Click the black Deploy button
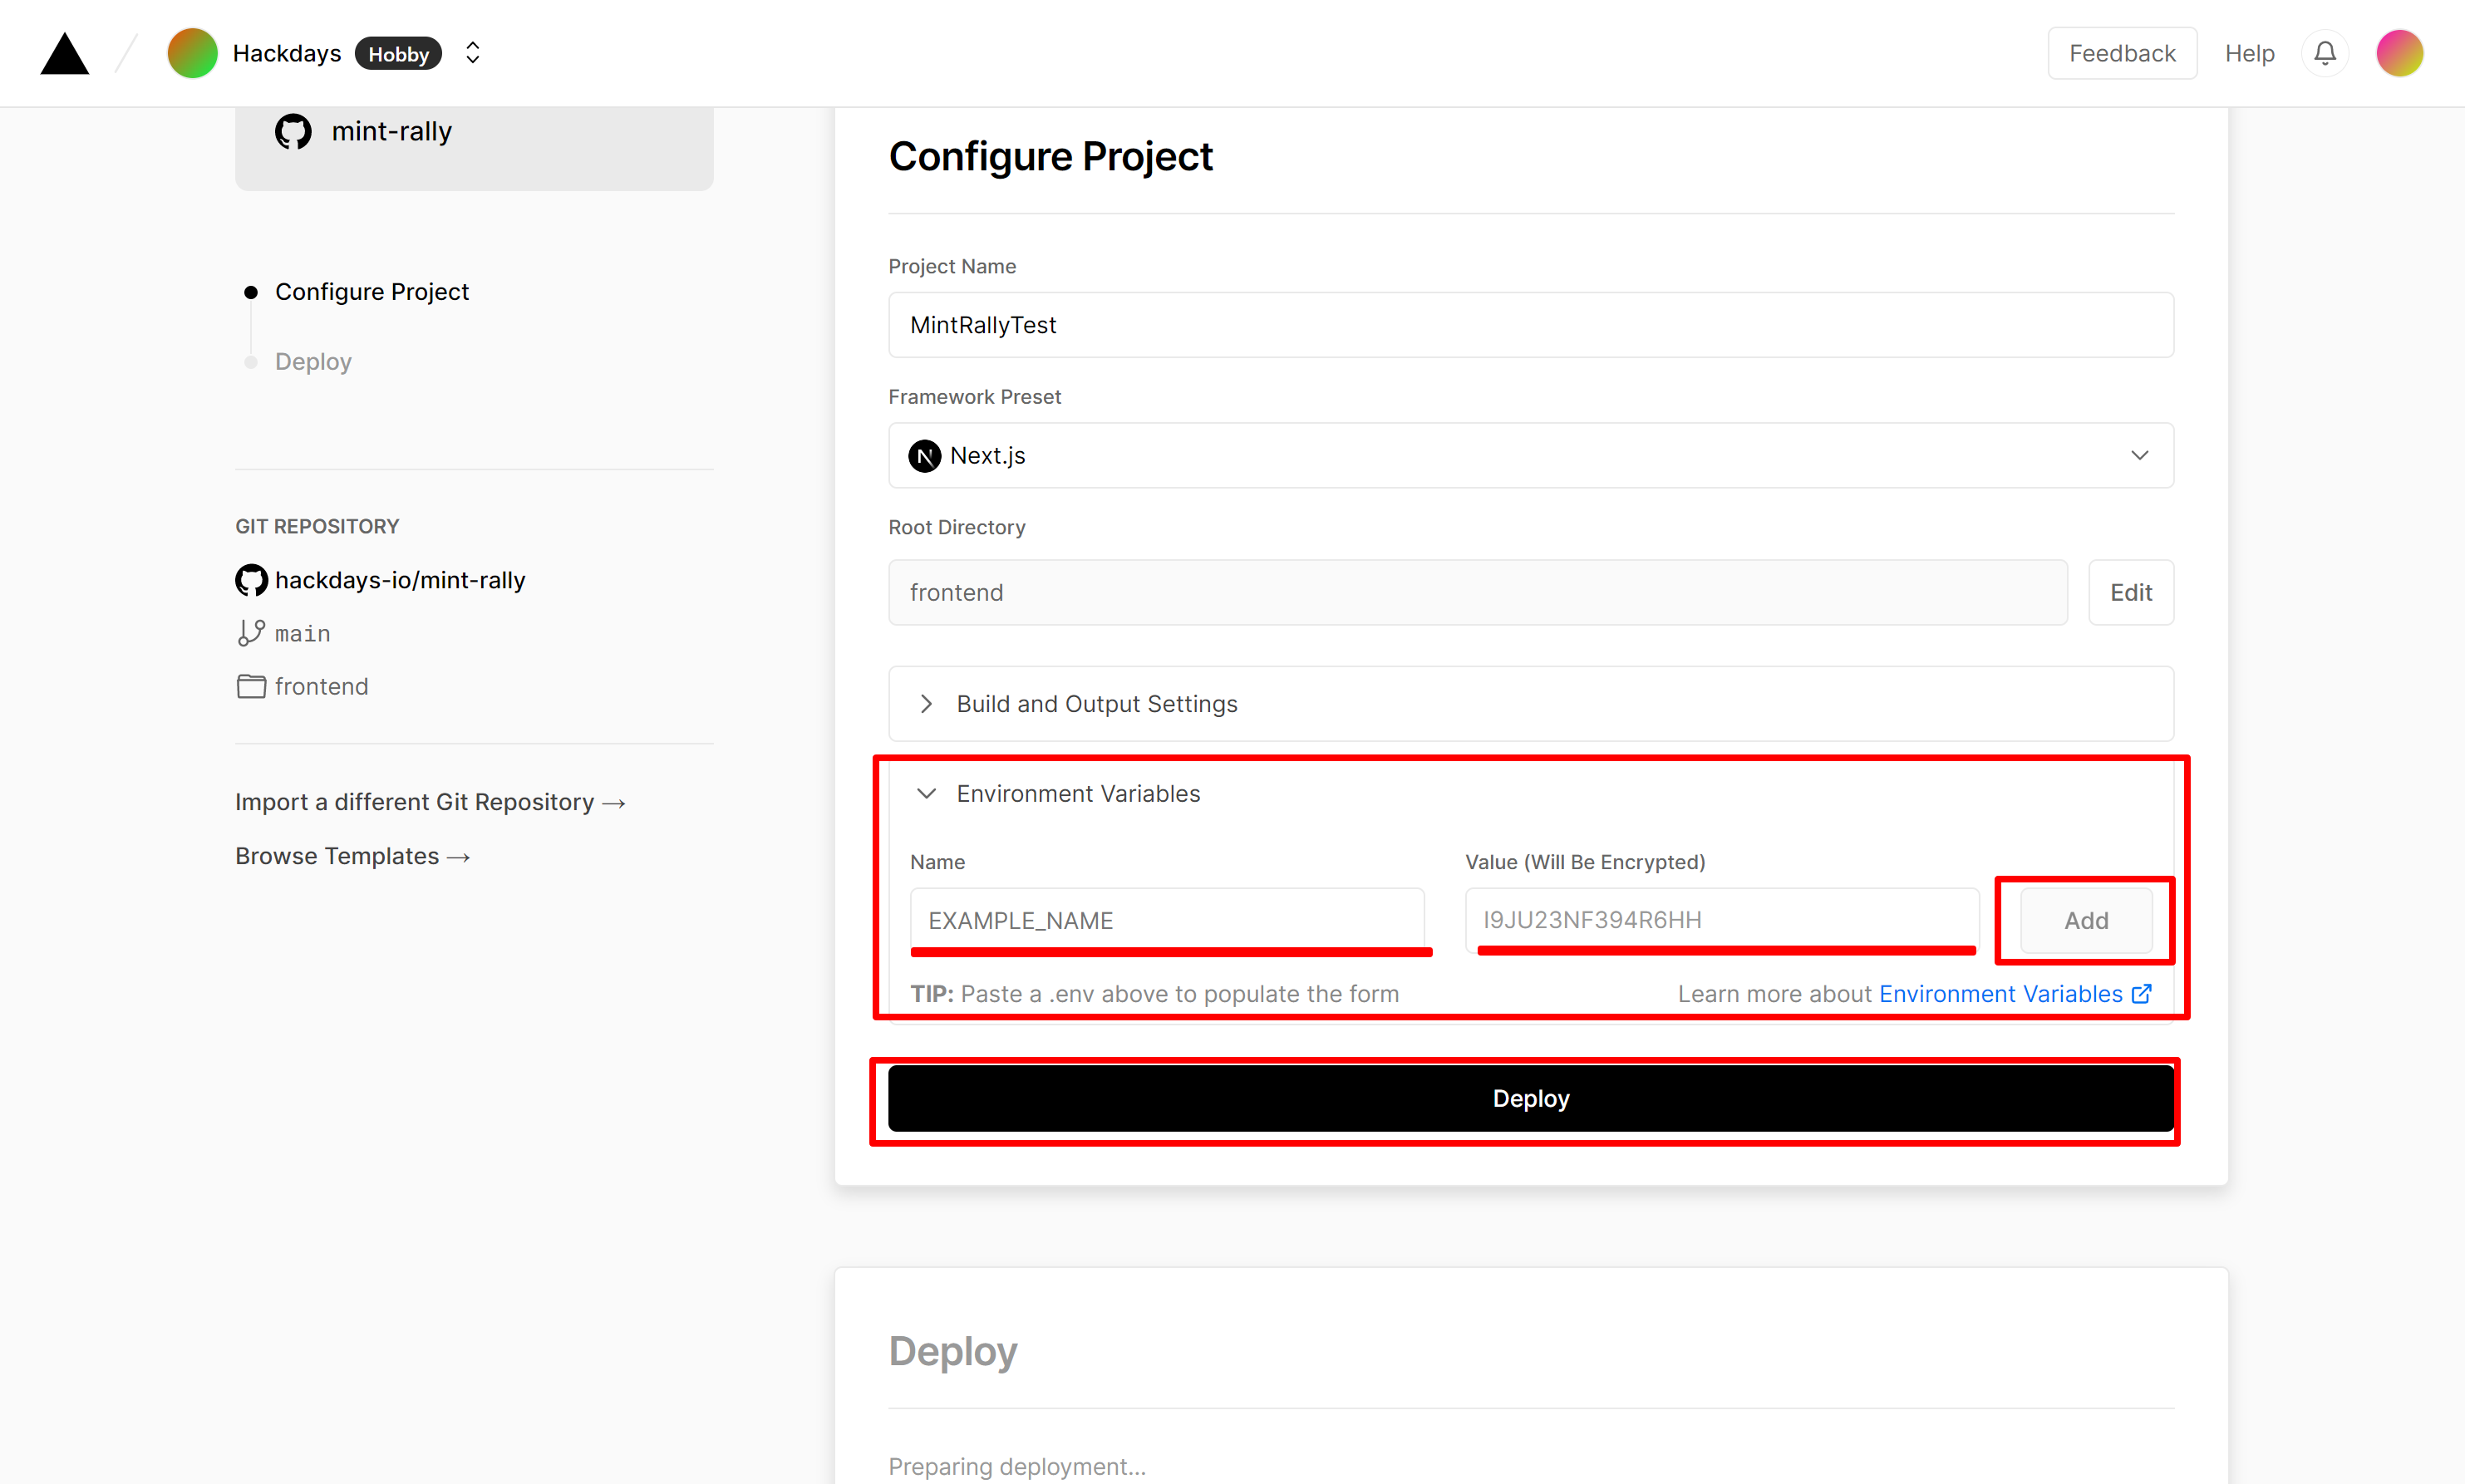The height and width of the screenshot is (1484, 2465). (1531, 1098)
